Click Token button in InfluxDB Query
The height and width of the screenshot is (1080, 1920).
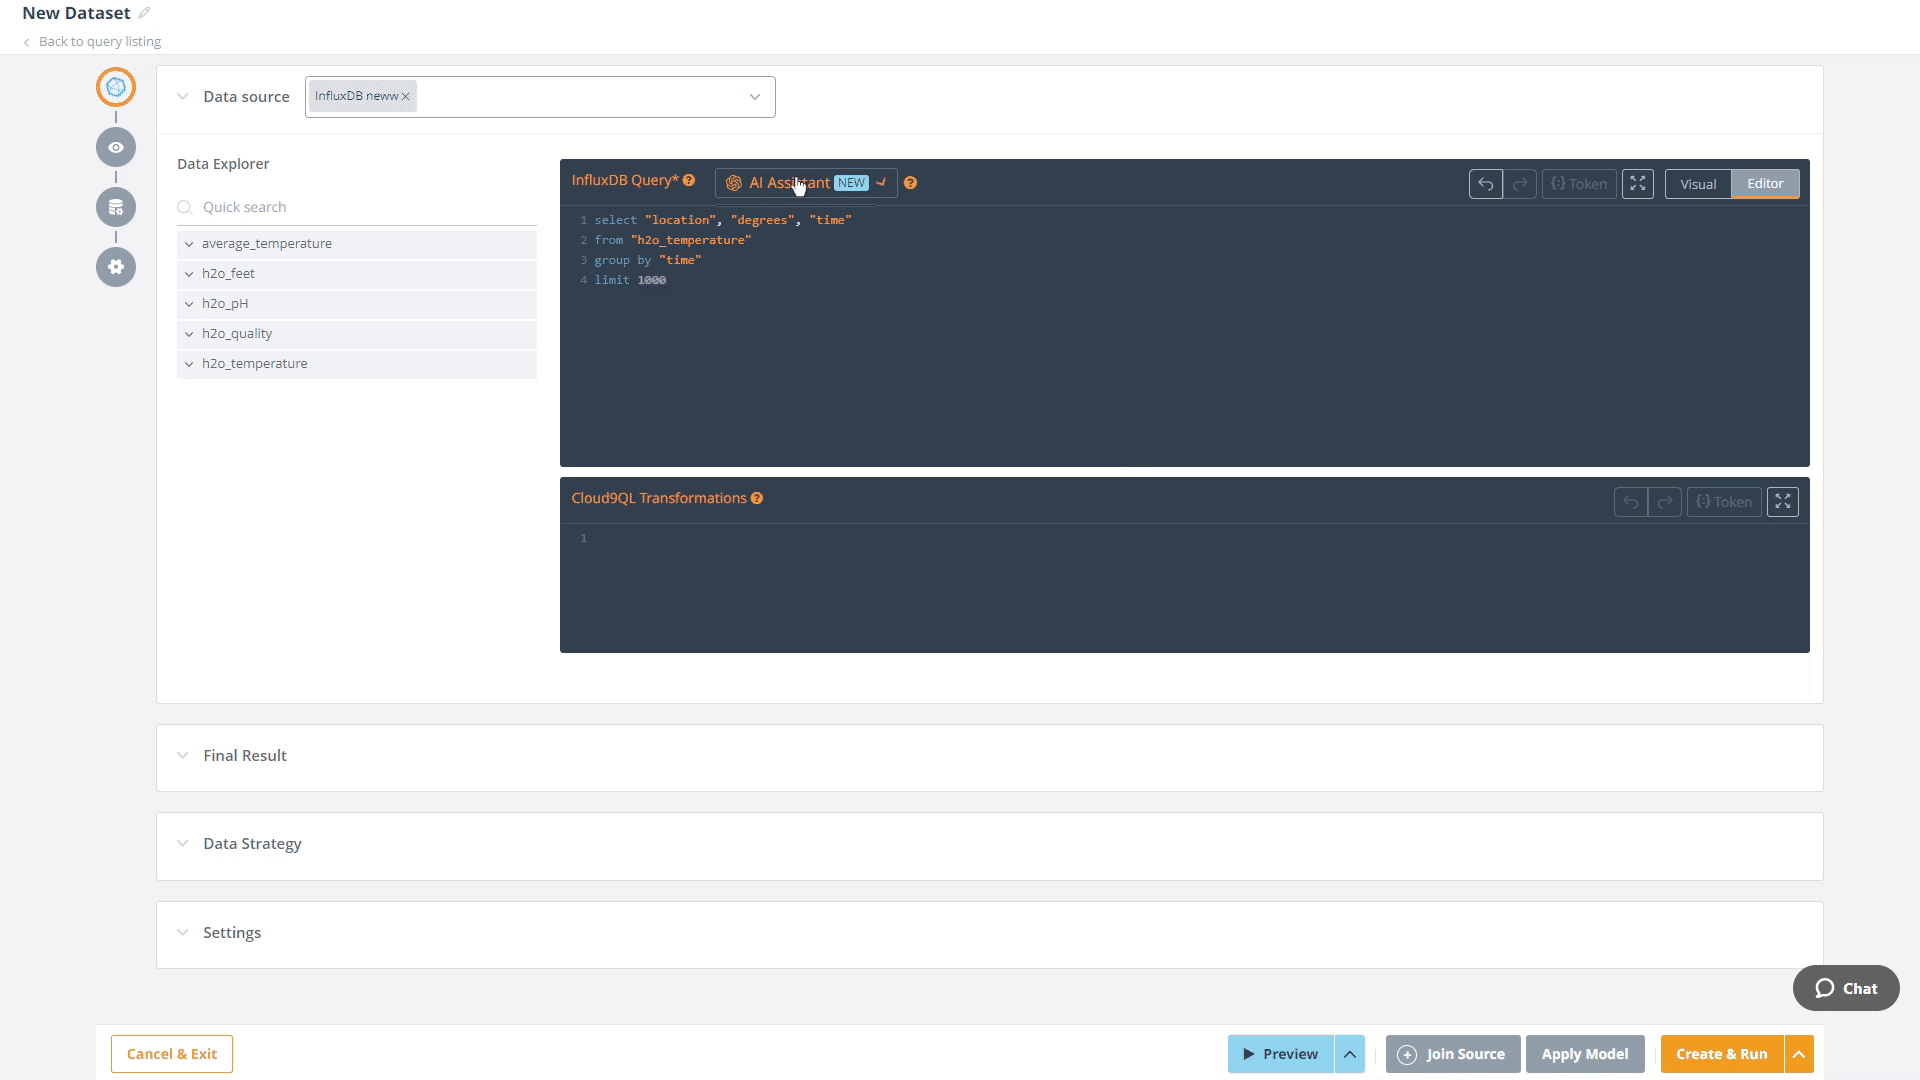point(1577,183)
